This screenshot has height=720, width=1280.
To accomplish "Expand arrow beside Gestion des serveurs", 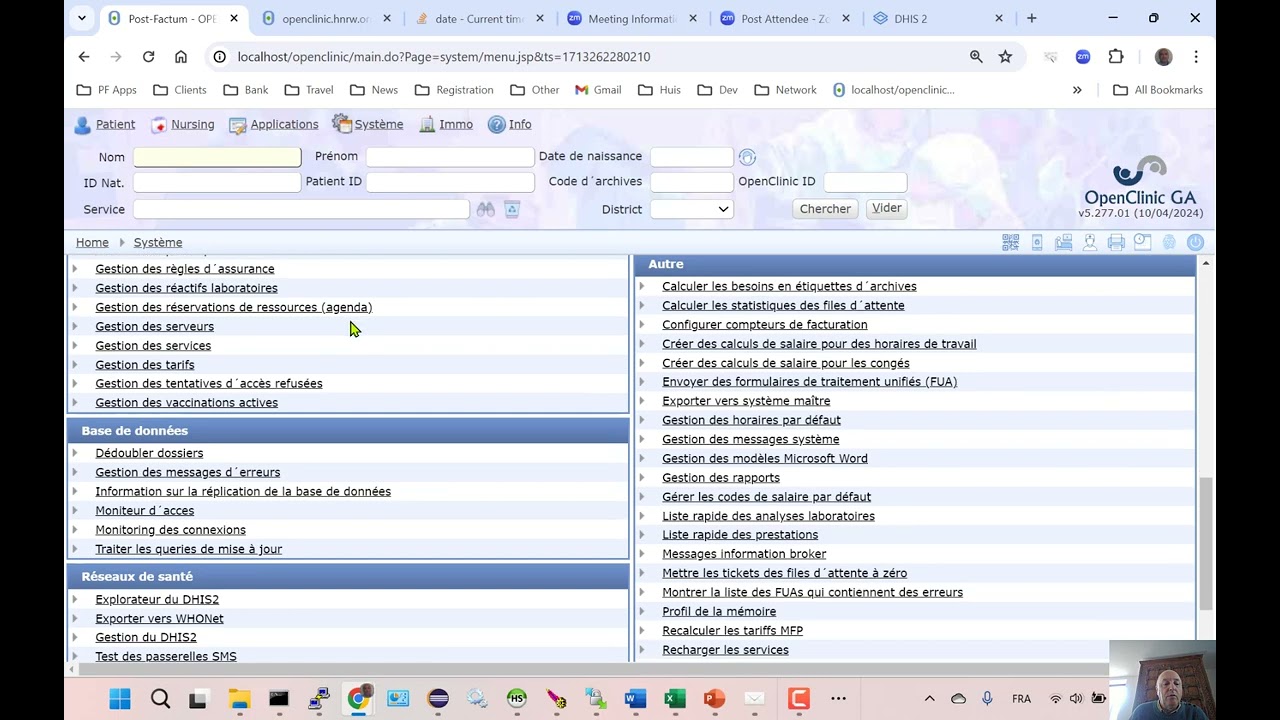I will pos(75,327).
